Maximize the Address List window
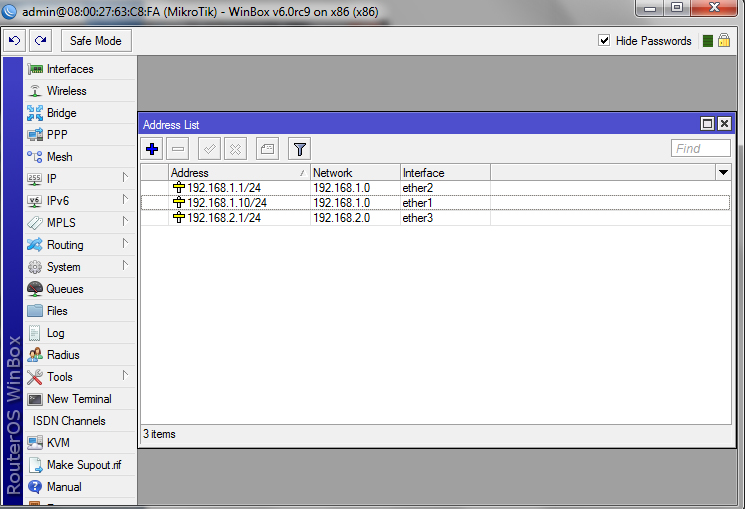The height and width of the screenshot is (509, 745). (707, 124)
